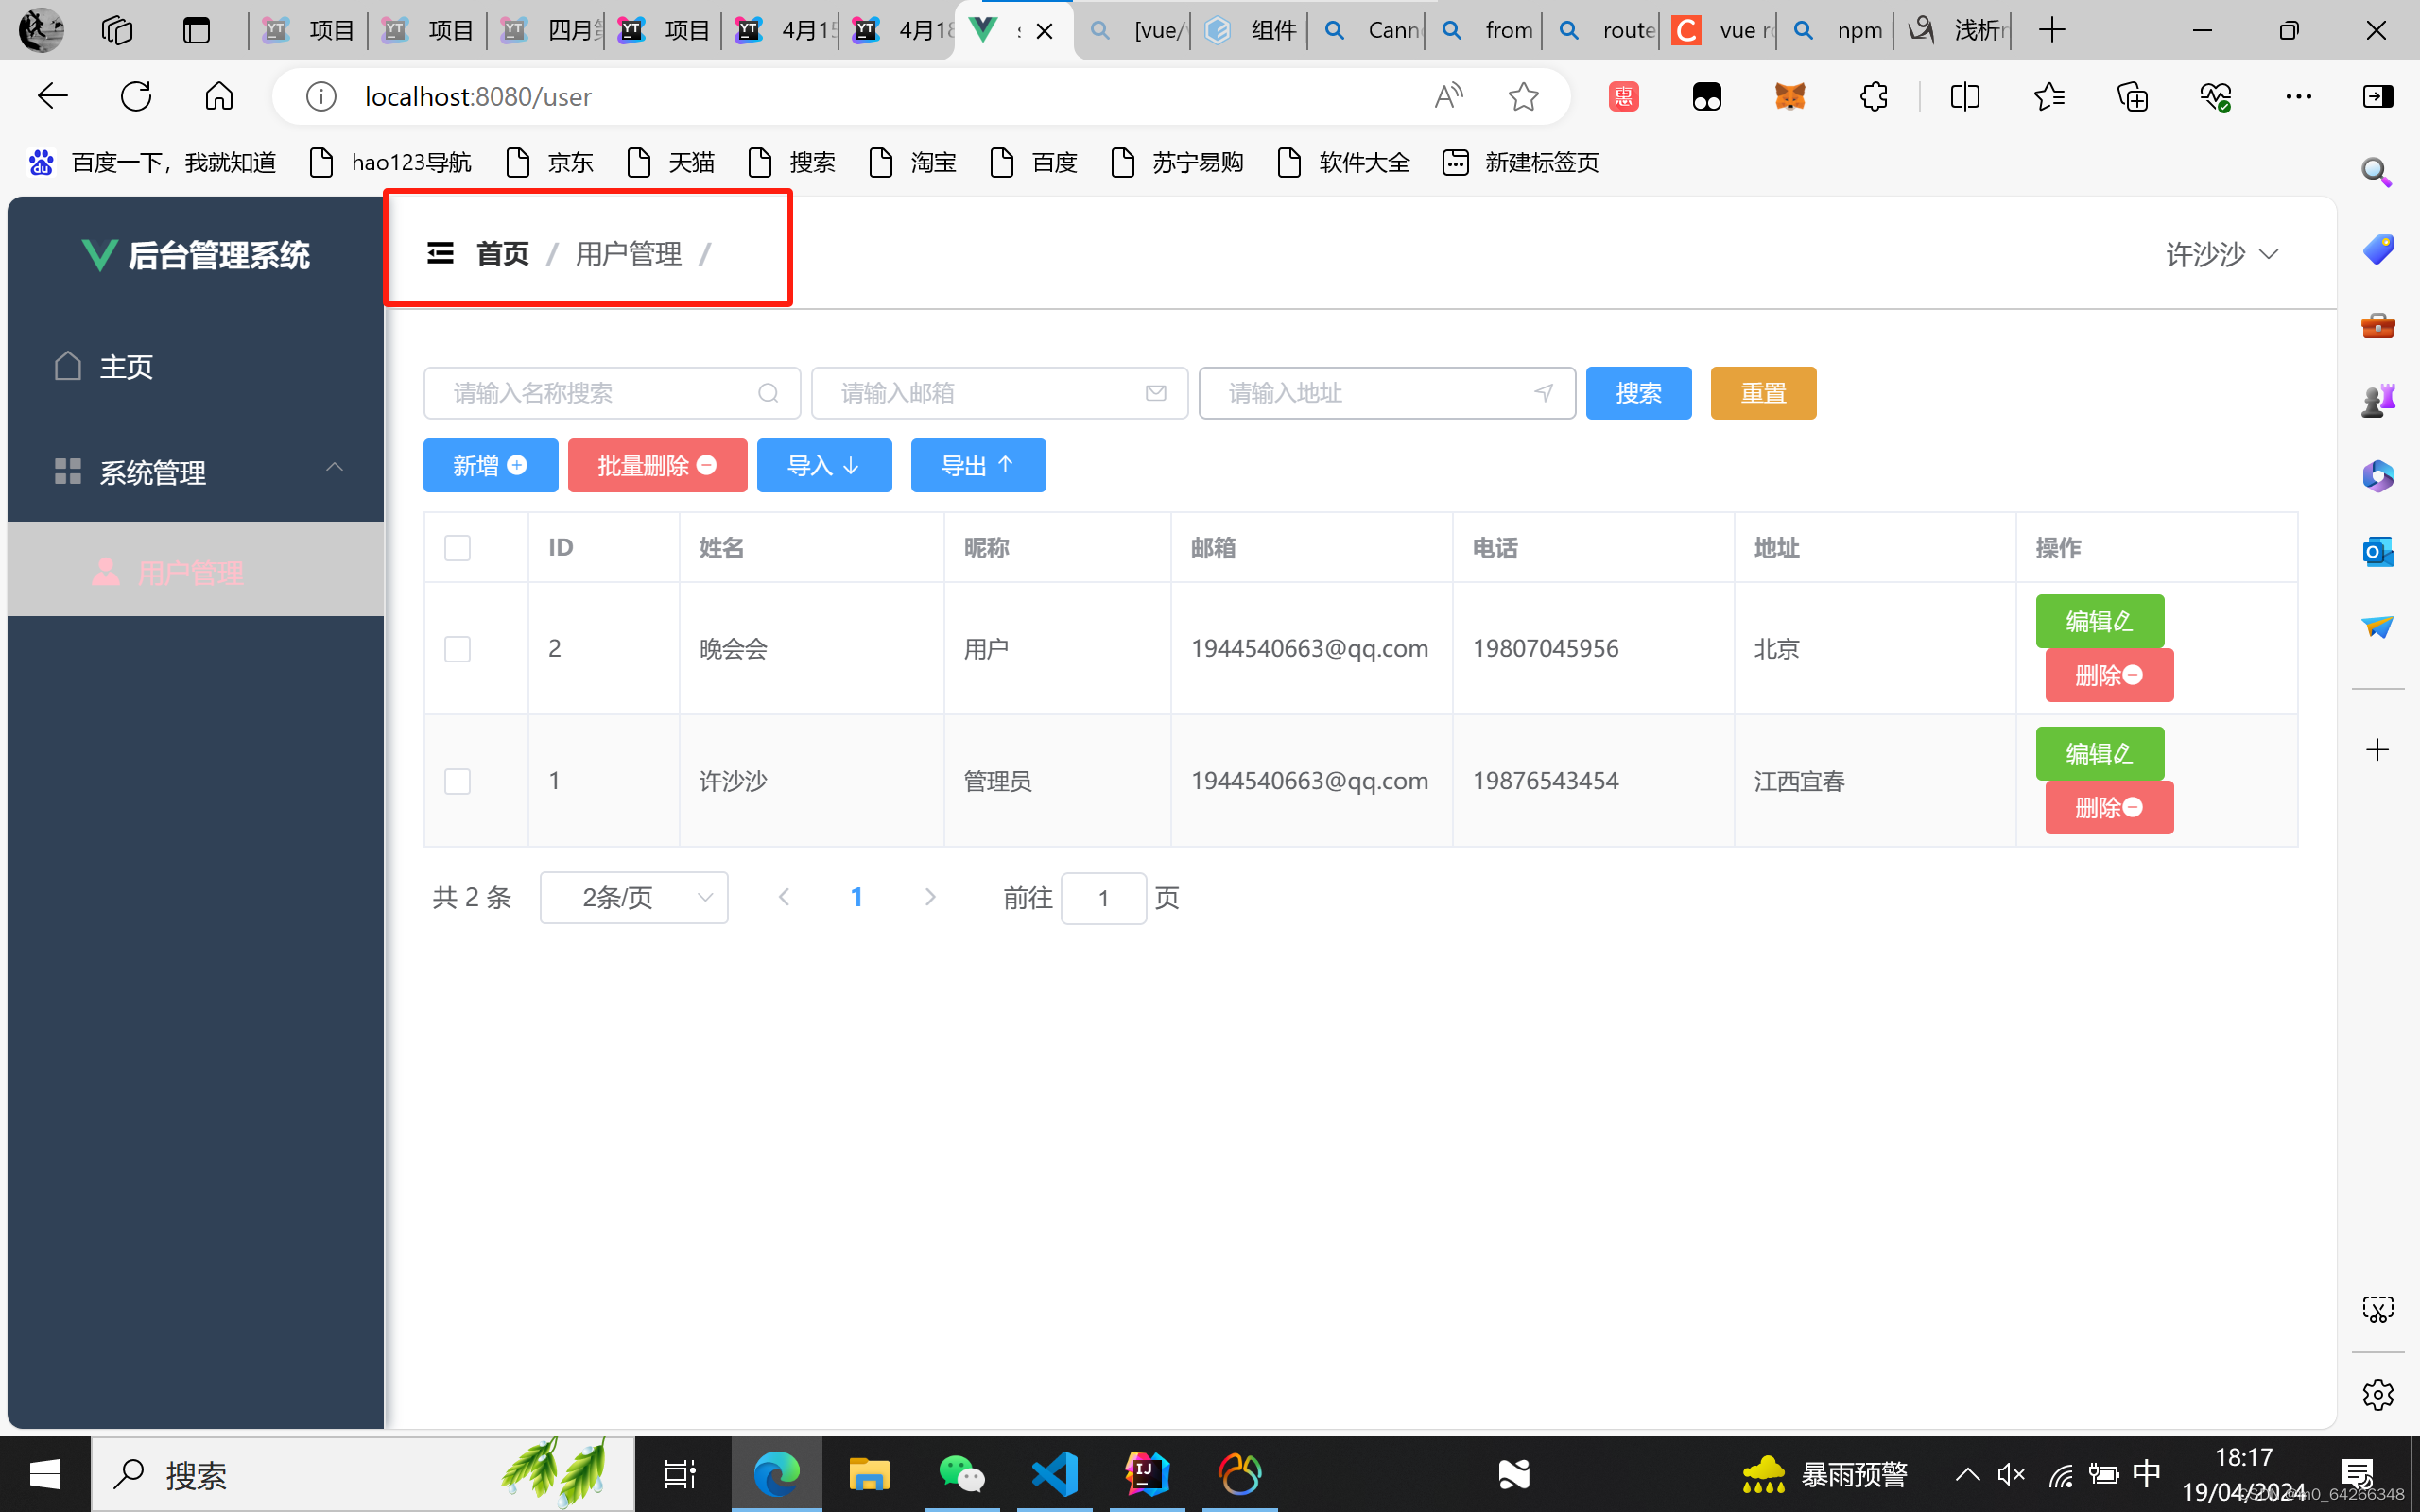Check the row checkbox for 许沙沙
Image resolution: width=2420 pixels, height=1512 pixels.
[x=457, y=781]
